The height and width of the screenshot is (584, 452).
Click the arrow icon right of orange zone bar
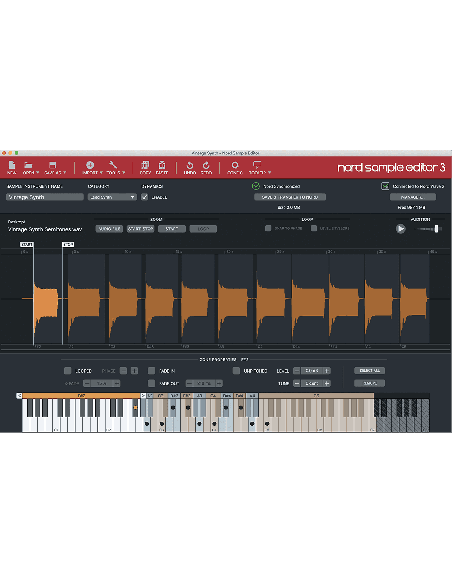pyautogui.click(x=143, y=396)
